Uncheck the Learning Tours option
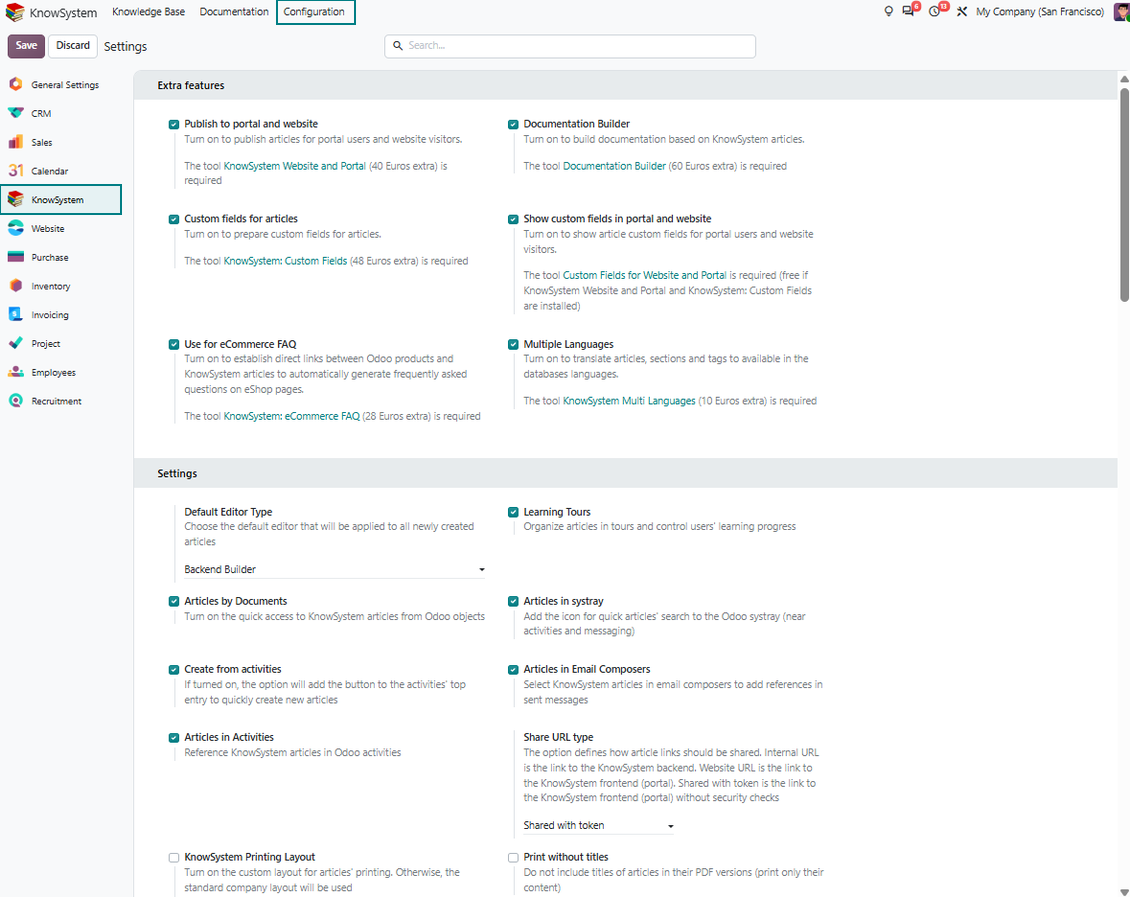The width and height of the screenshot is (1130, 897). pos(513,512)
